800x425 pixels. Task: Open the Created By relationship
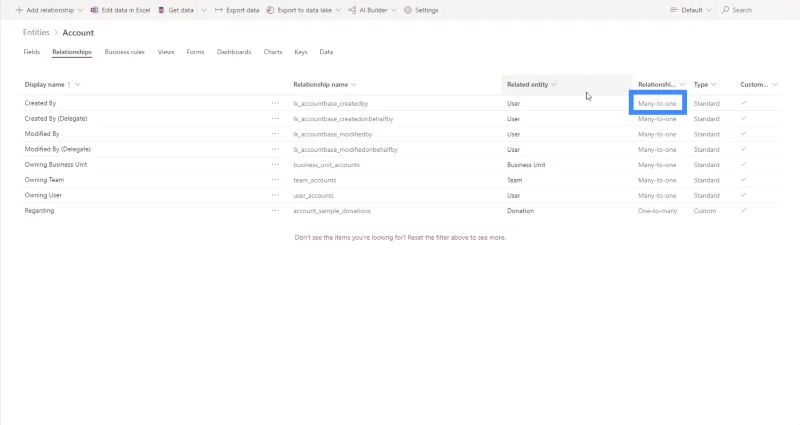tap(40, 103)
